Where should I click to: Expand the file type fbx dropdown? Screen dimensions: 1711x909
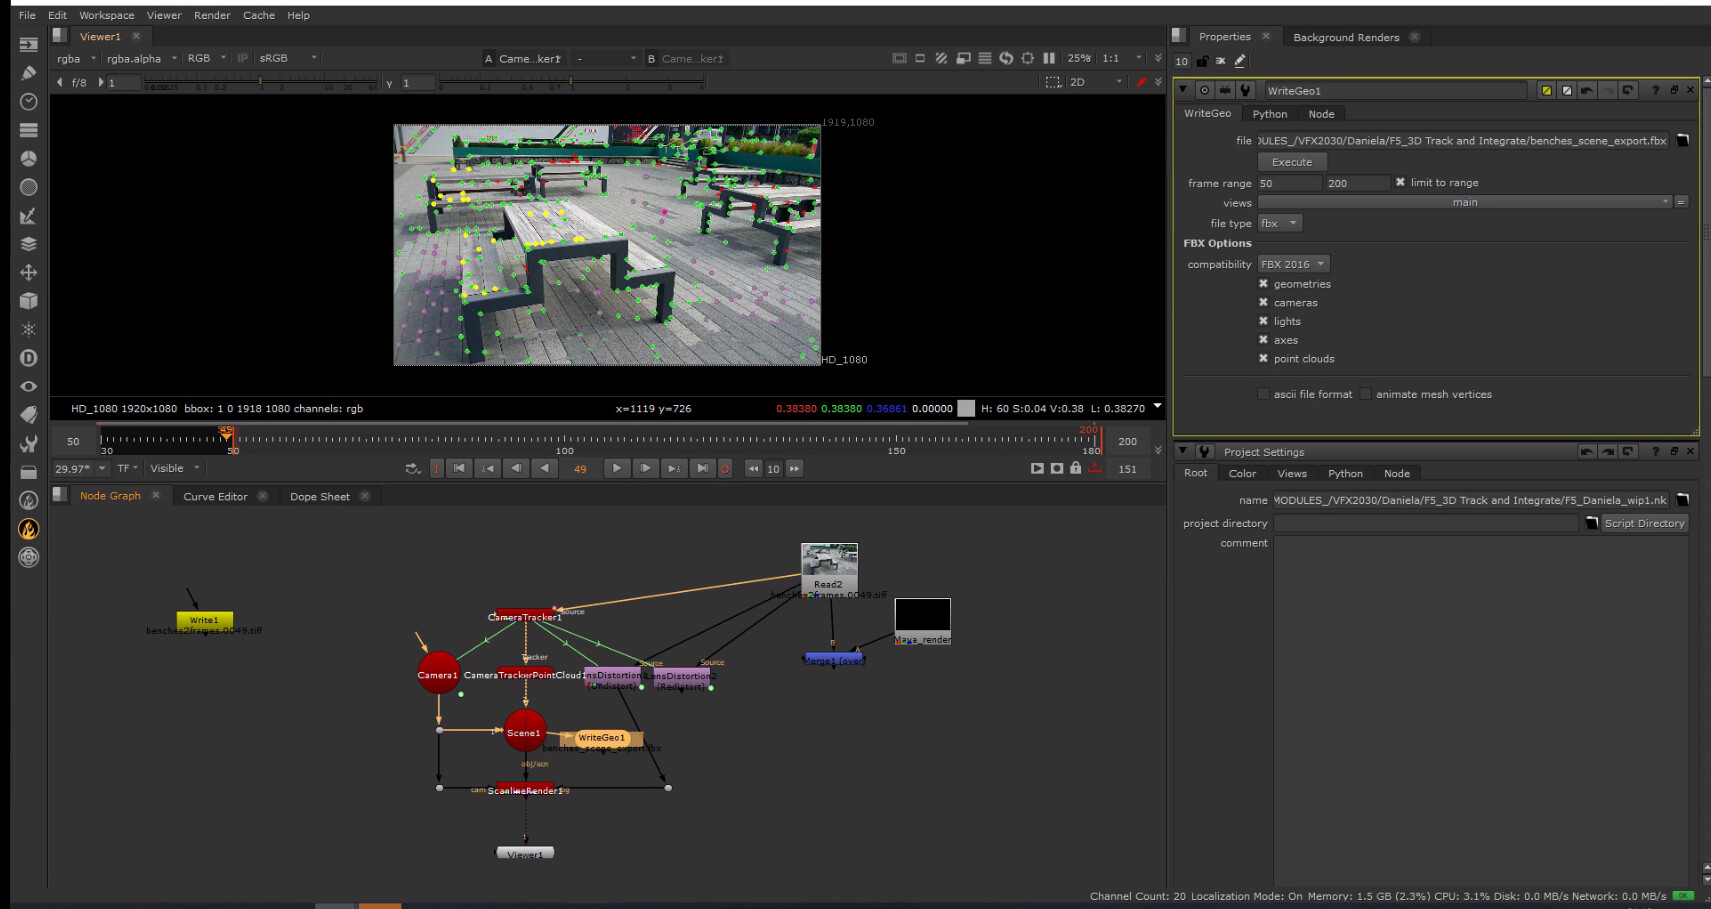coord(1279,223)
